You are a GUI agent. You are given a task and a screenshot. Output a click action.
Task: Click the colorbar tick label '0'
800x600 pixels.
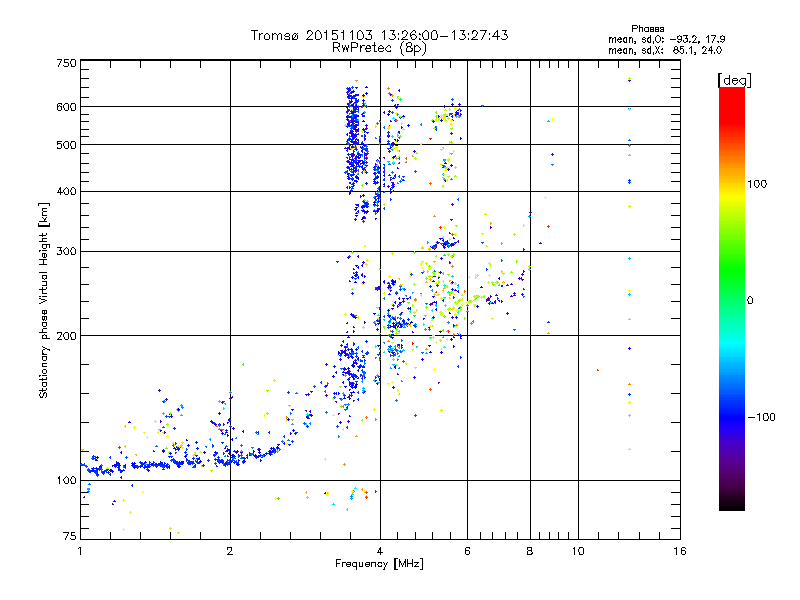point(750,300)
